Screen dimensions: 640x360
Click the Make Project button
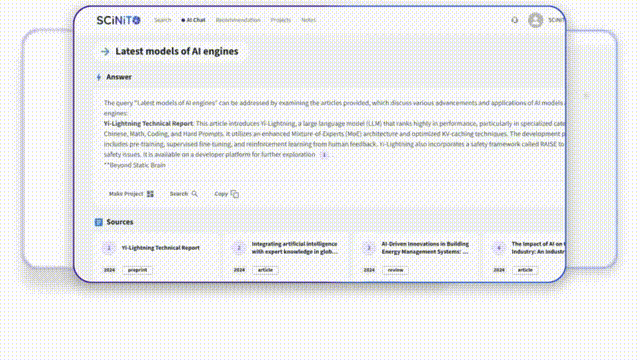(131, 194)
